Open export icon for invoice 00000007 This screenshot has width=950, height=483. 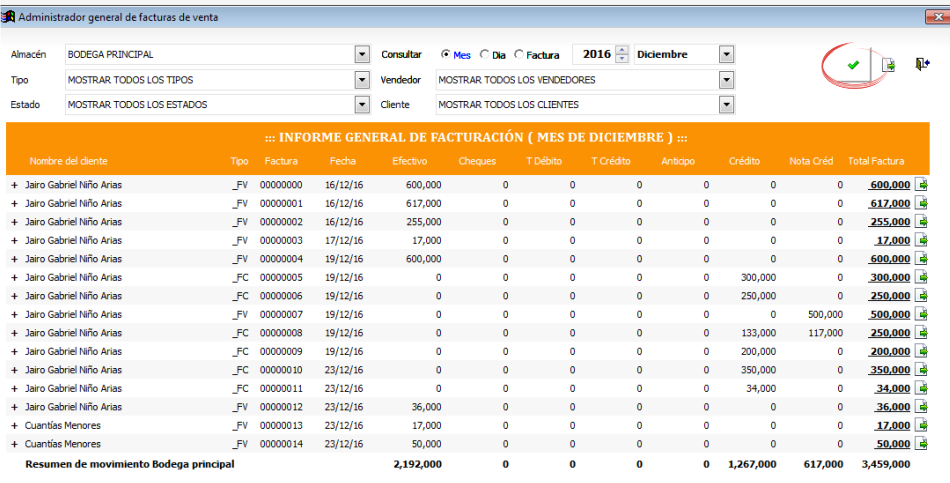click(x=922, y=314)
